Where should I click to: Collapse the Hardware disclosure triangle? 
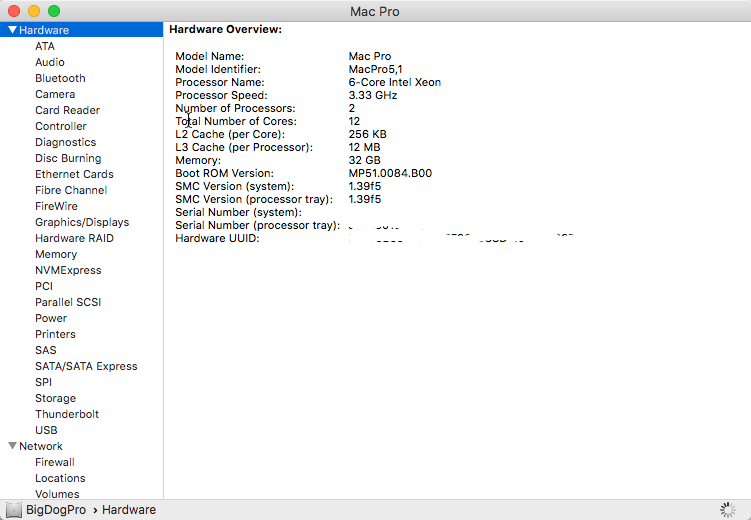click(12, 30)
